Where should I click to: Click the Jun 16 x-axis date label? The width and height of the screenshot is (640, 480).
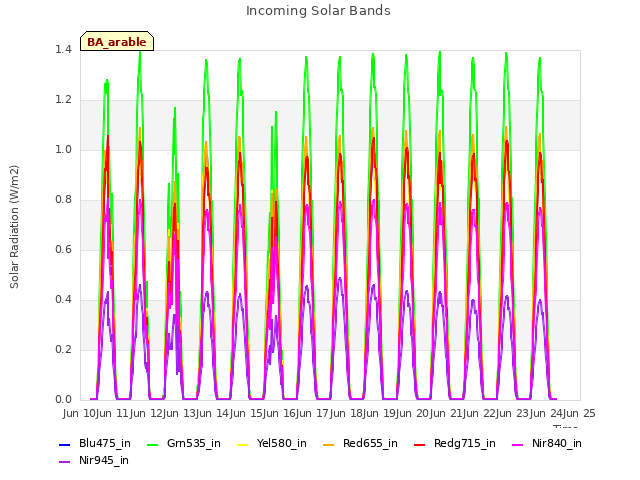pyautogui.click(x=280, y=413)
